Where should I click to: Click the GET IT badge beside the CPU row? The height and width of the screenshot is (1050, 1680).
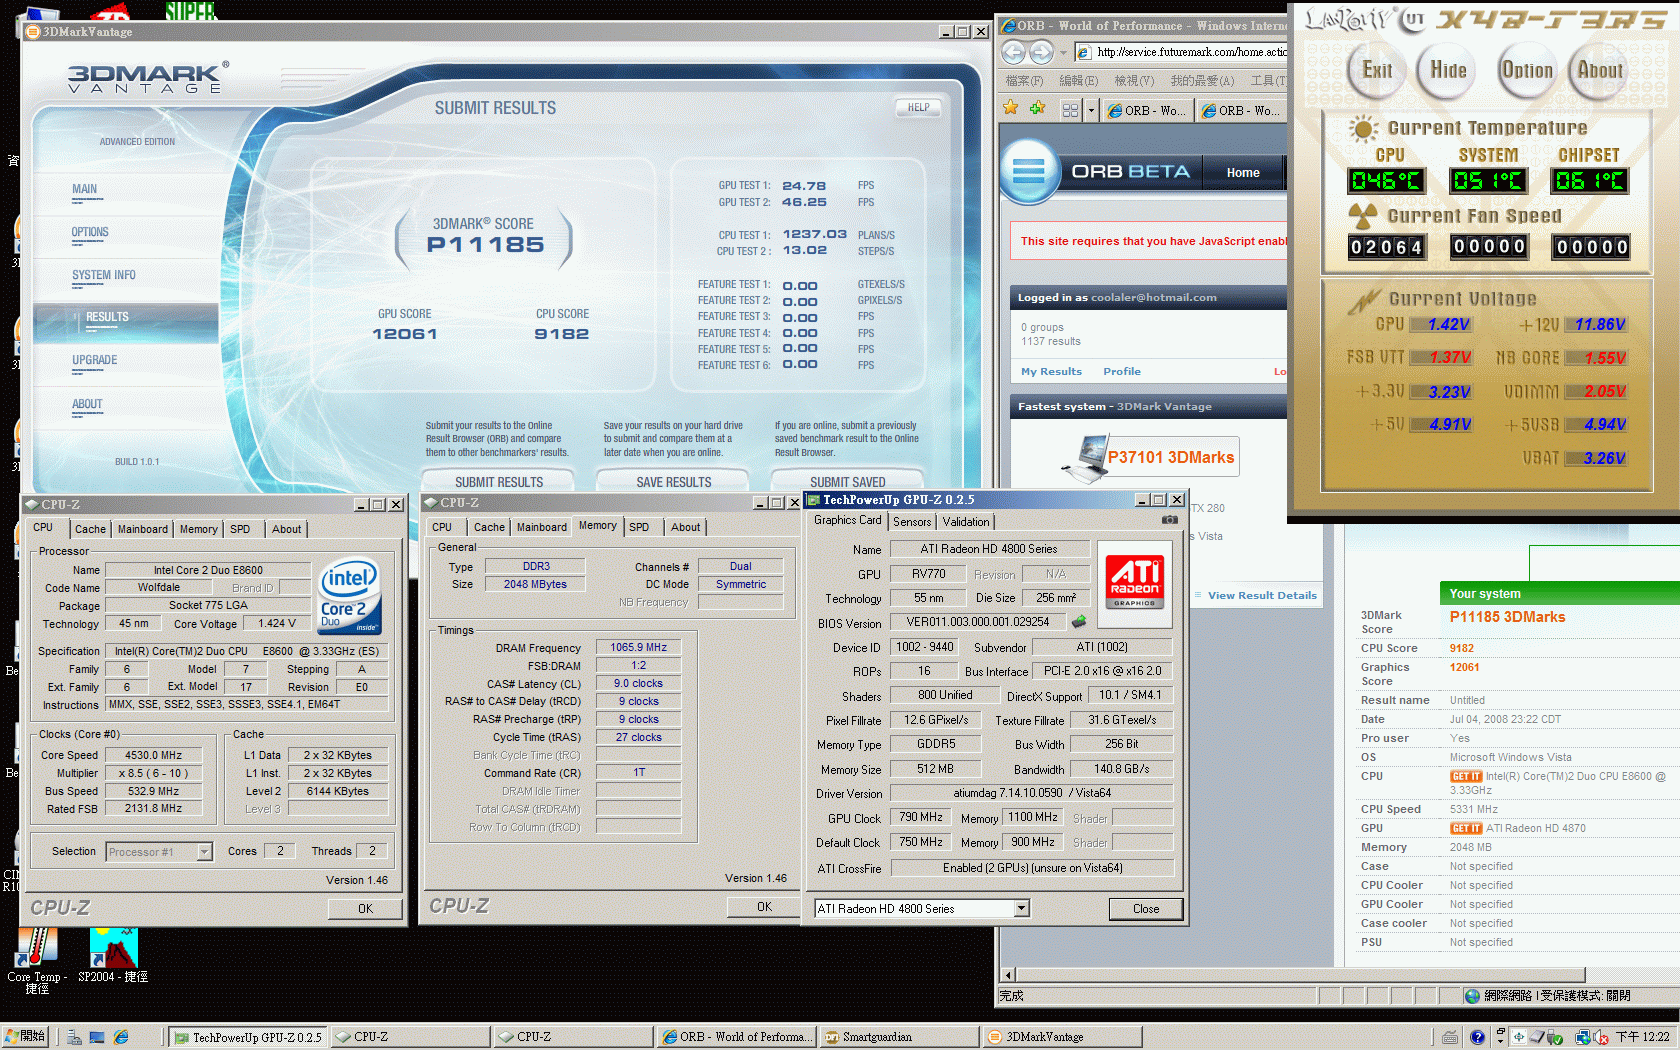(1465, 777)
